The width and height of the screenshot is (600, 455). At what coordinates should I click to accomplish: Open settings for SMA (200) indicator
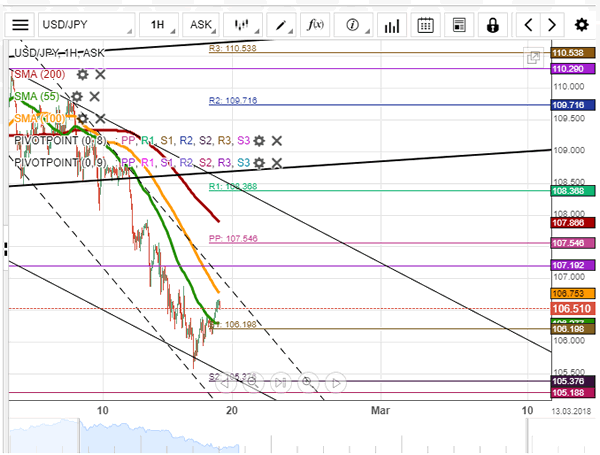(83, 74)
